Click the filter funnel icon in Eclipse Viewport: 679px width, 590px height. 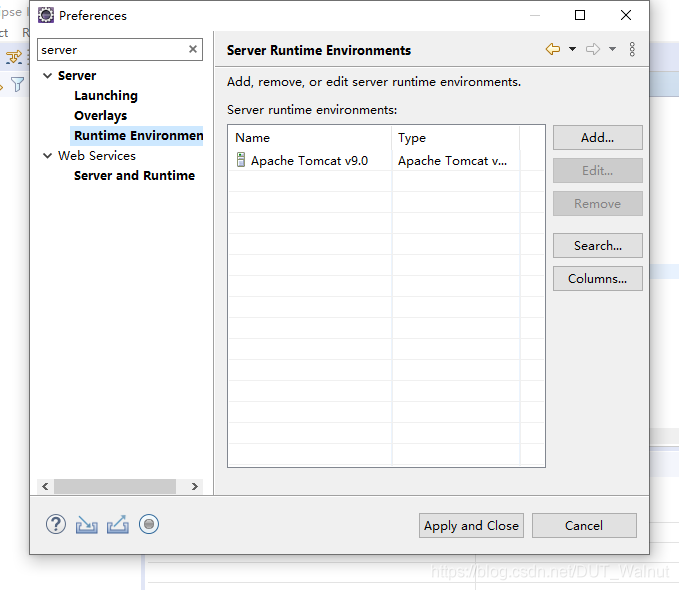click(17, 84)
